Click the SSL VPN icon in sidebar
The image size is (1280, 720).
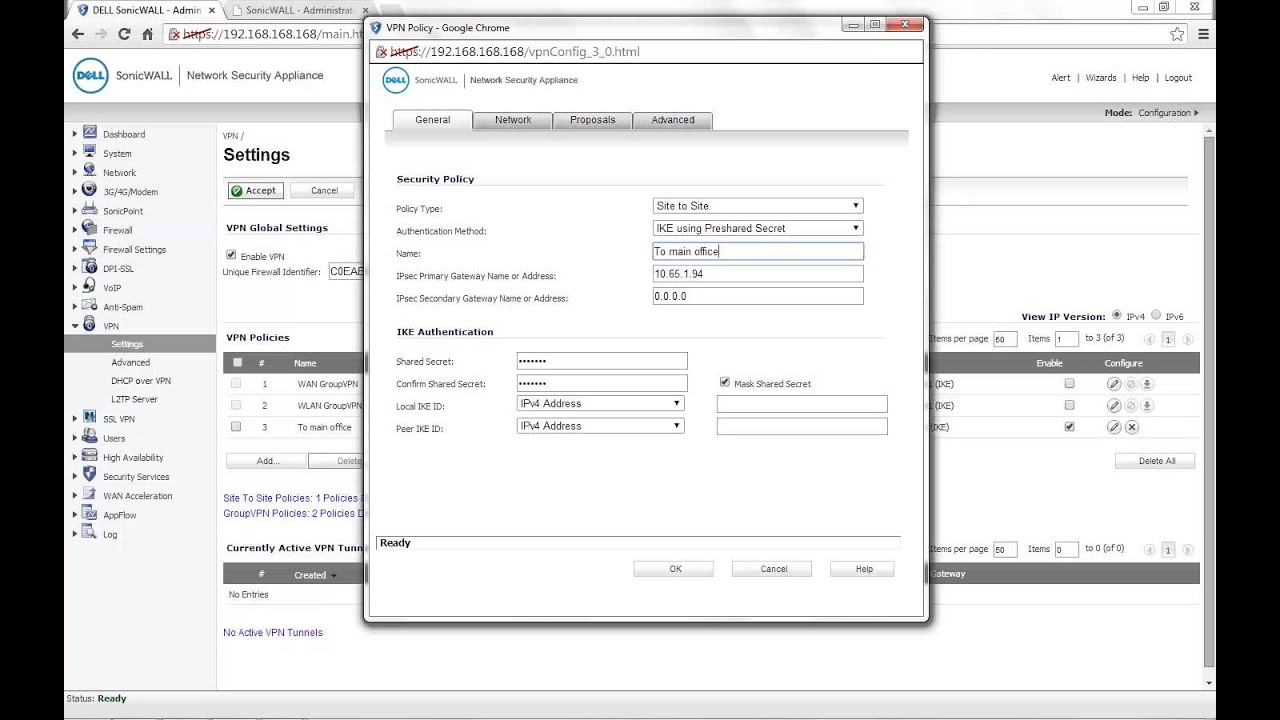point(90,418)
